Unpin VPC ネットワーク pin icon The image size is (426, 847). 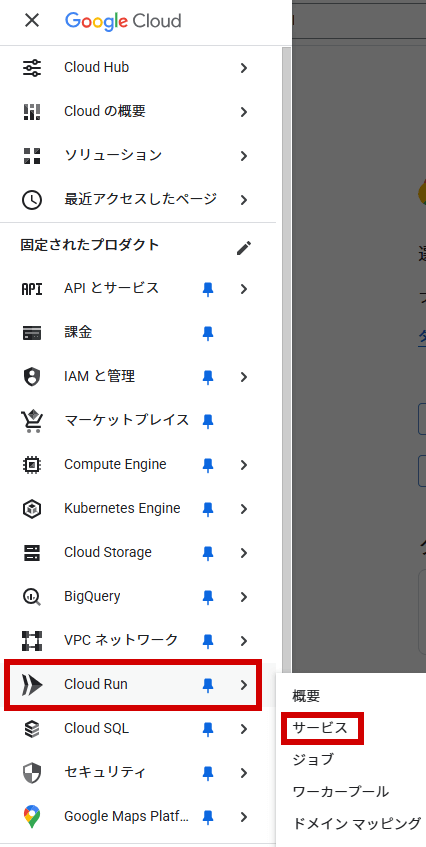click(208, 641)
